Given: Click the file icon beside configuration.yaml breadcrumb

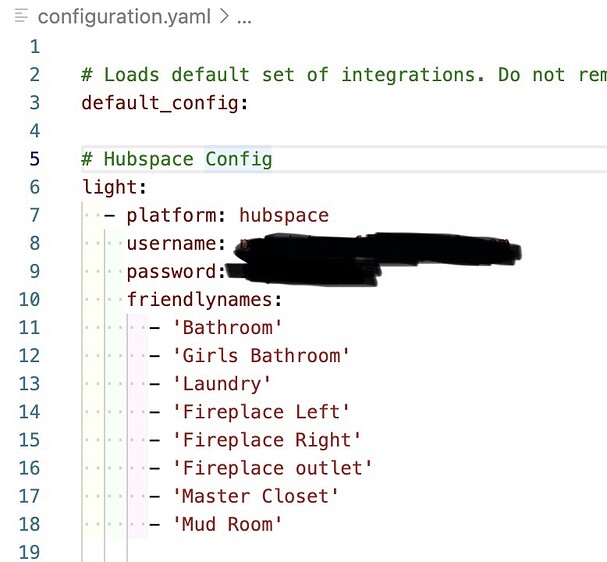Looking at the screenshot, I should tap(21, 18).
